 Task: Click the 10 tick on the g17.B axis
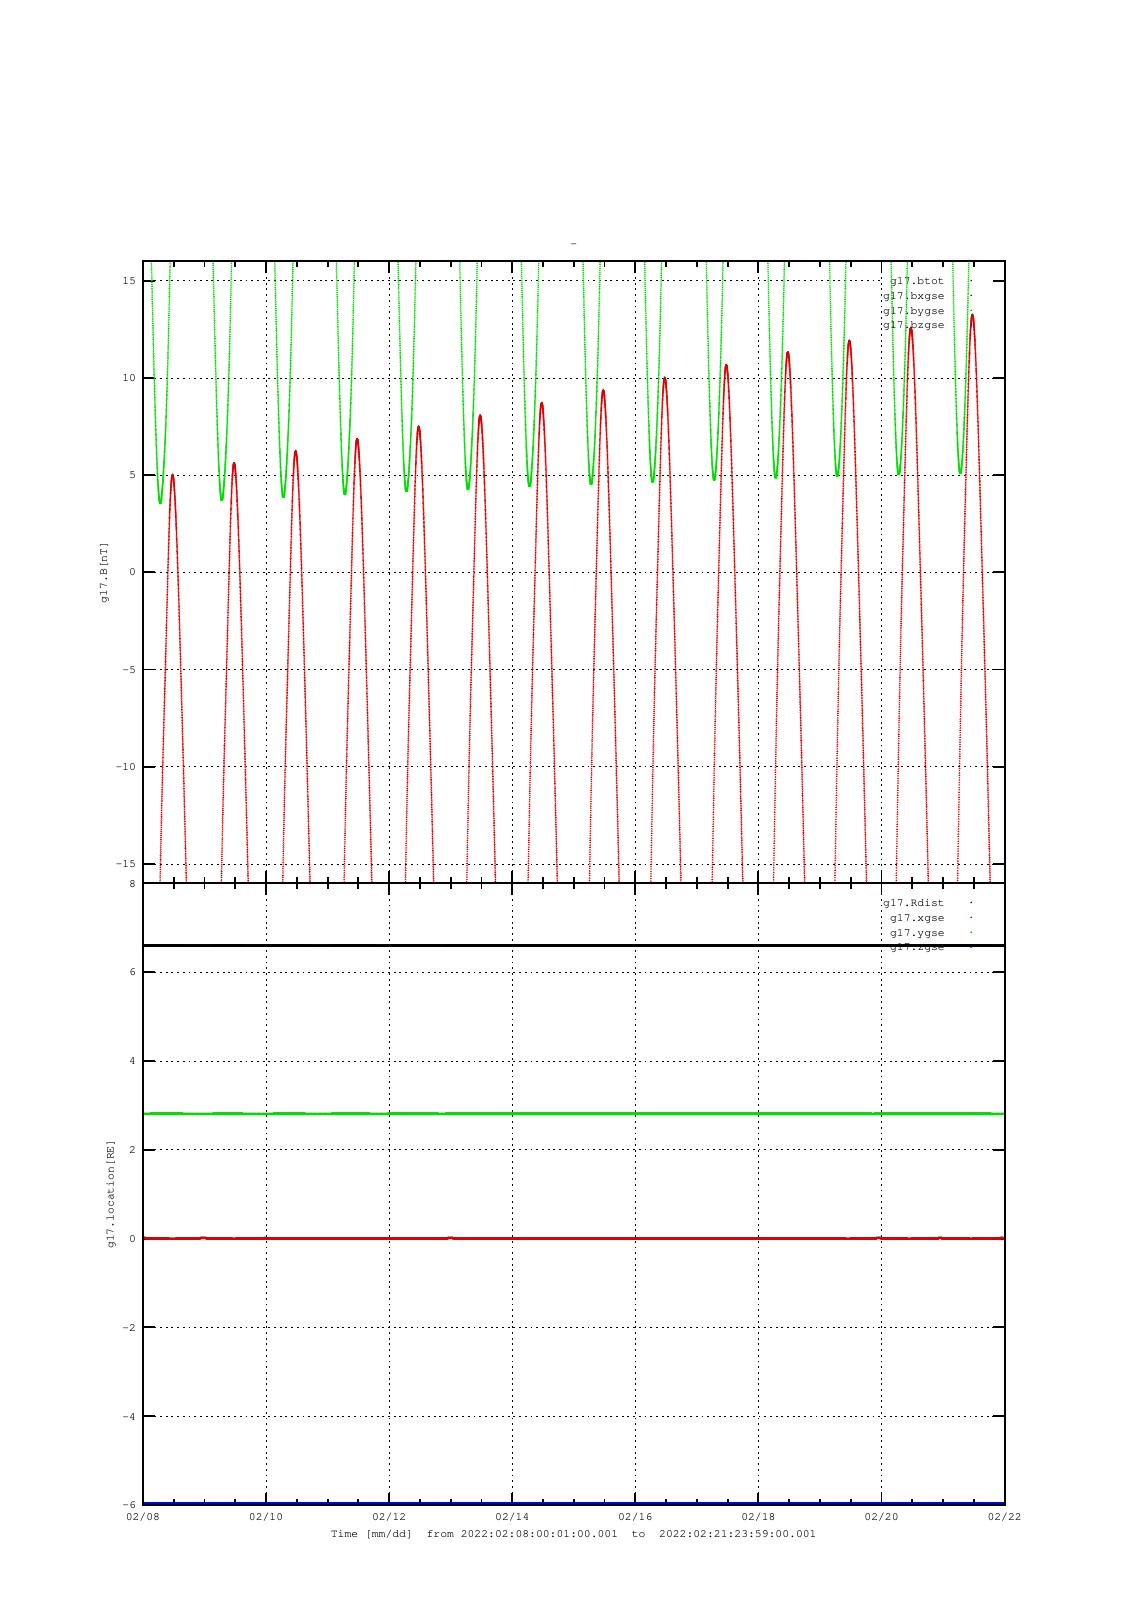(129, 378)
